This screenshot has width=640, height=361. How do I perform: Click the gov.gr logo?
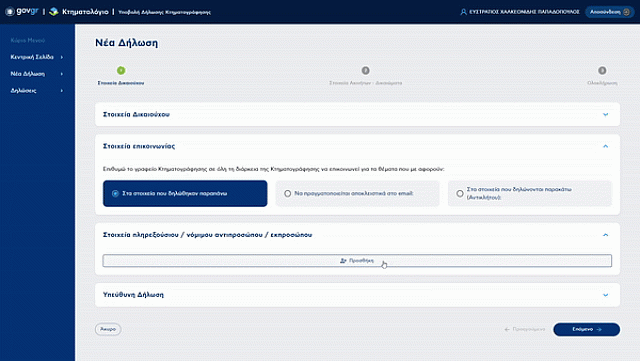pyautogui.click(x=22, y=11)
